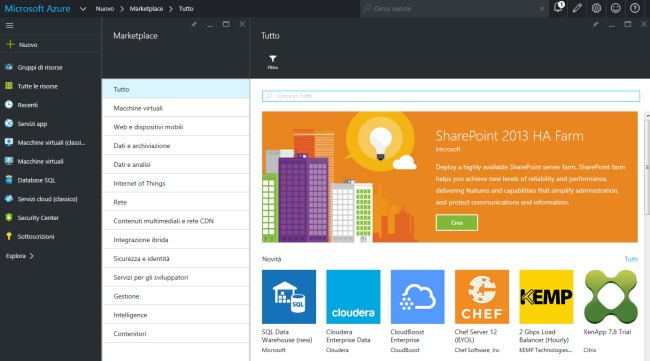Open portal settings gear icon

click(596, 8)
